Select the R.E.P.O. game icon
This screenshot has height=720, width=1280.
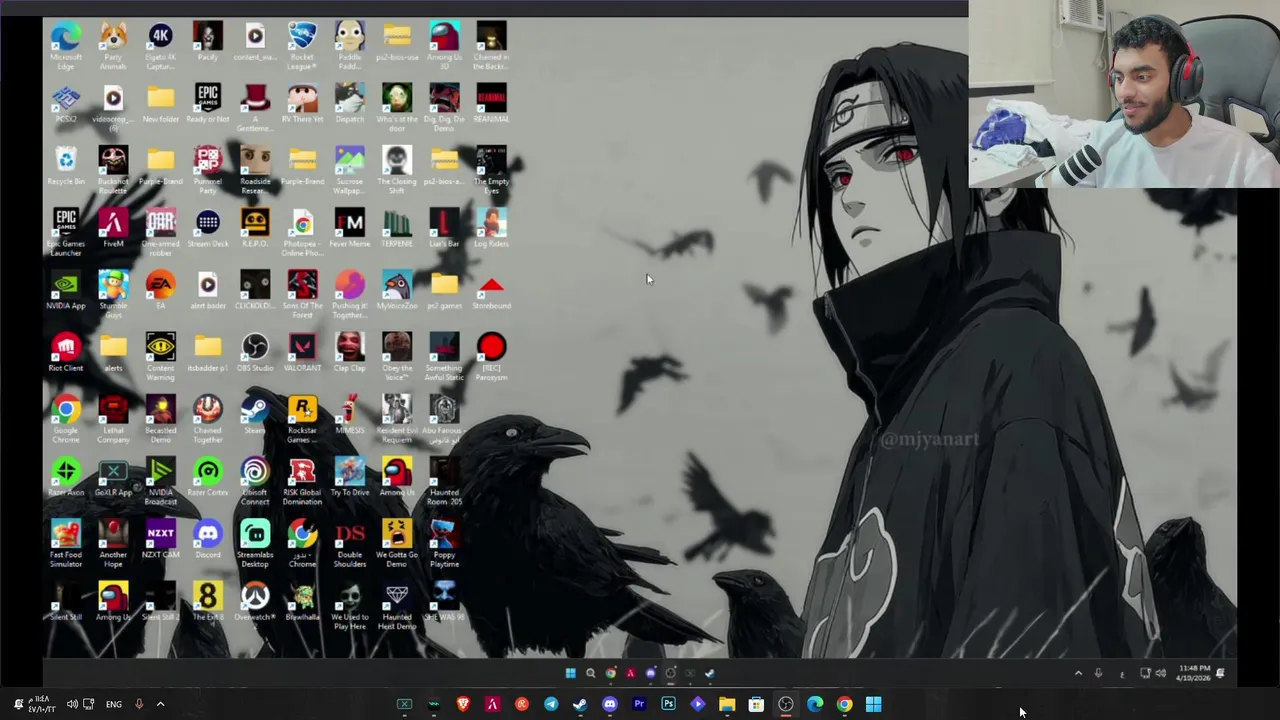pos(255,228)
